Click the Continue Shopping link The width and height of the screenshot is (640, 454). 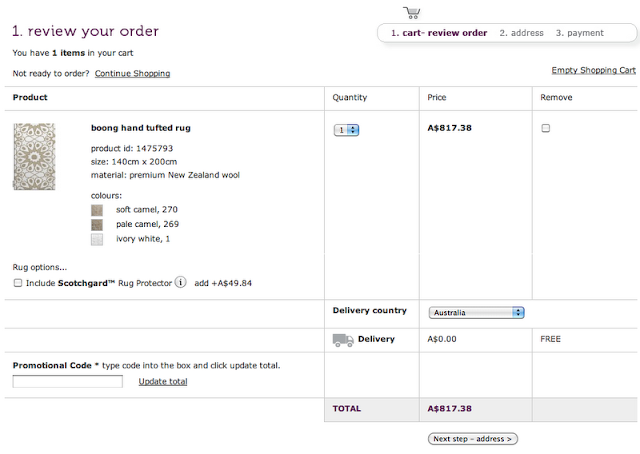pos(132,73)
